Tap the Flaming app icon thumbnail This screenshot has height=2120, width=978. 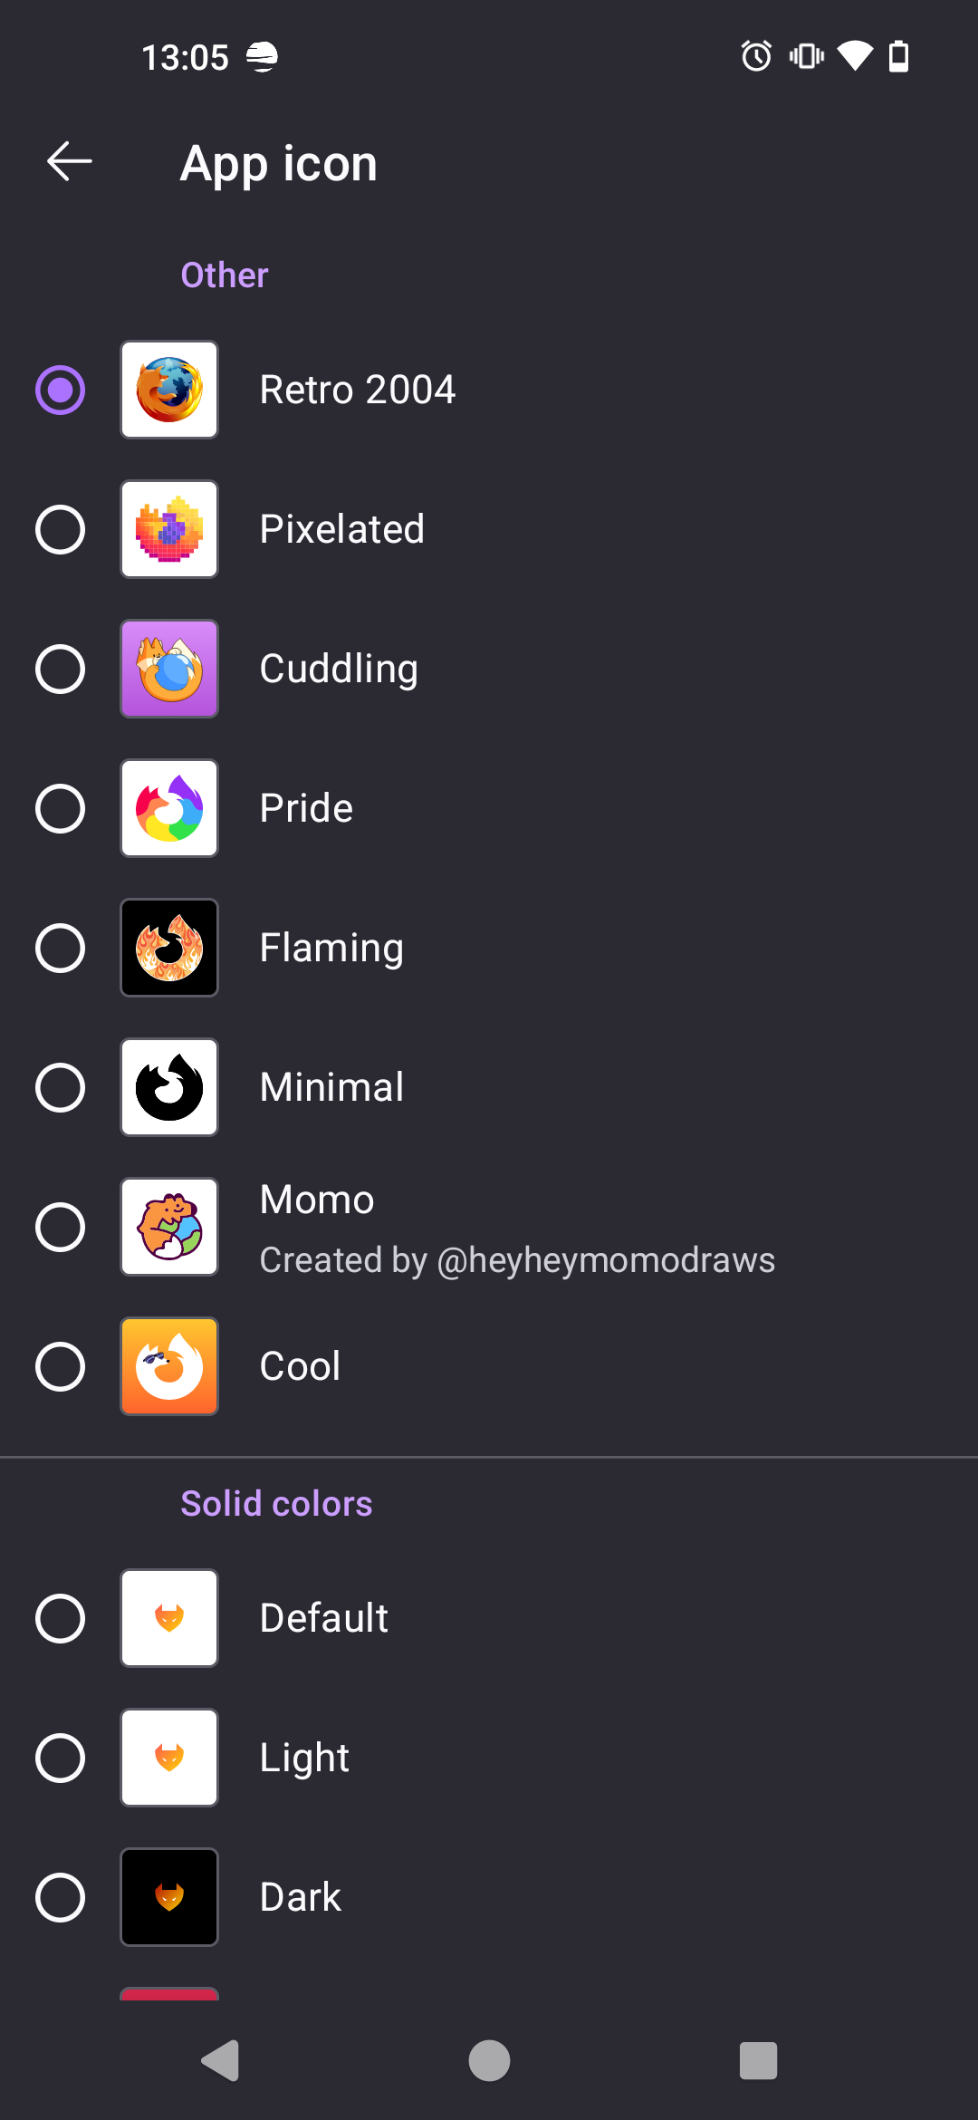[169, 948]
